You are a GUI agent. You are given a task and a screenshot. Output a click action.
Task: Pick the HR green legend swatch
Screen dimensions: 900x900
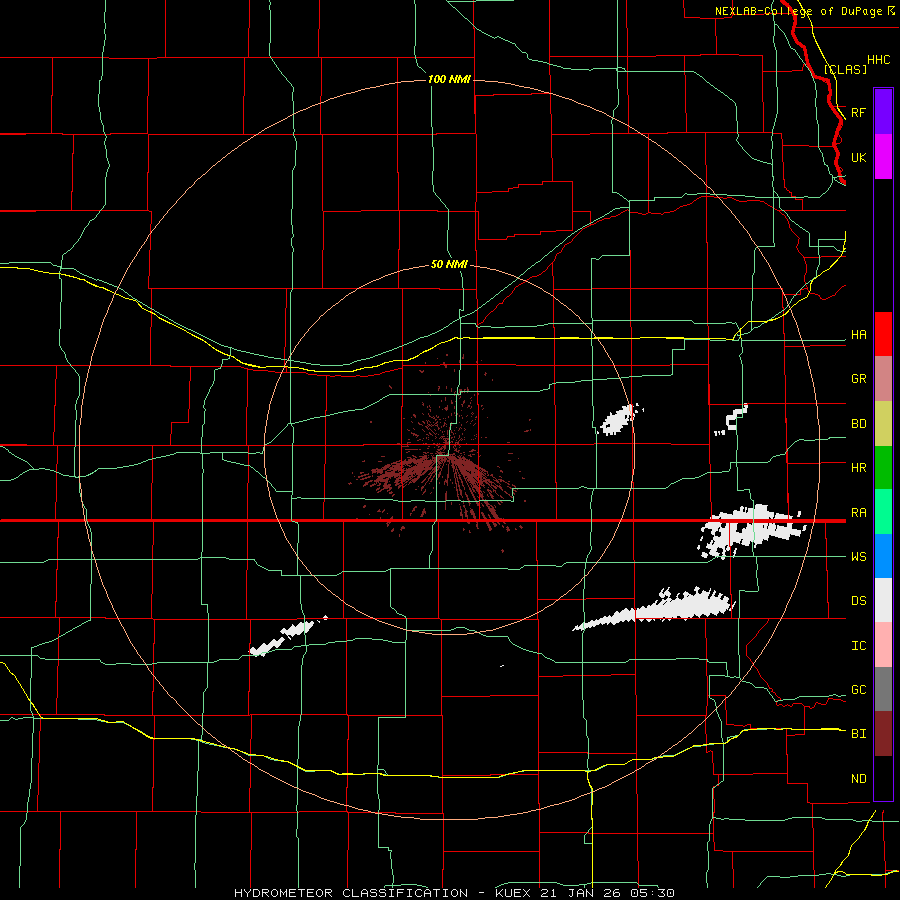[x=883, y=468]
